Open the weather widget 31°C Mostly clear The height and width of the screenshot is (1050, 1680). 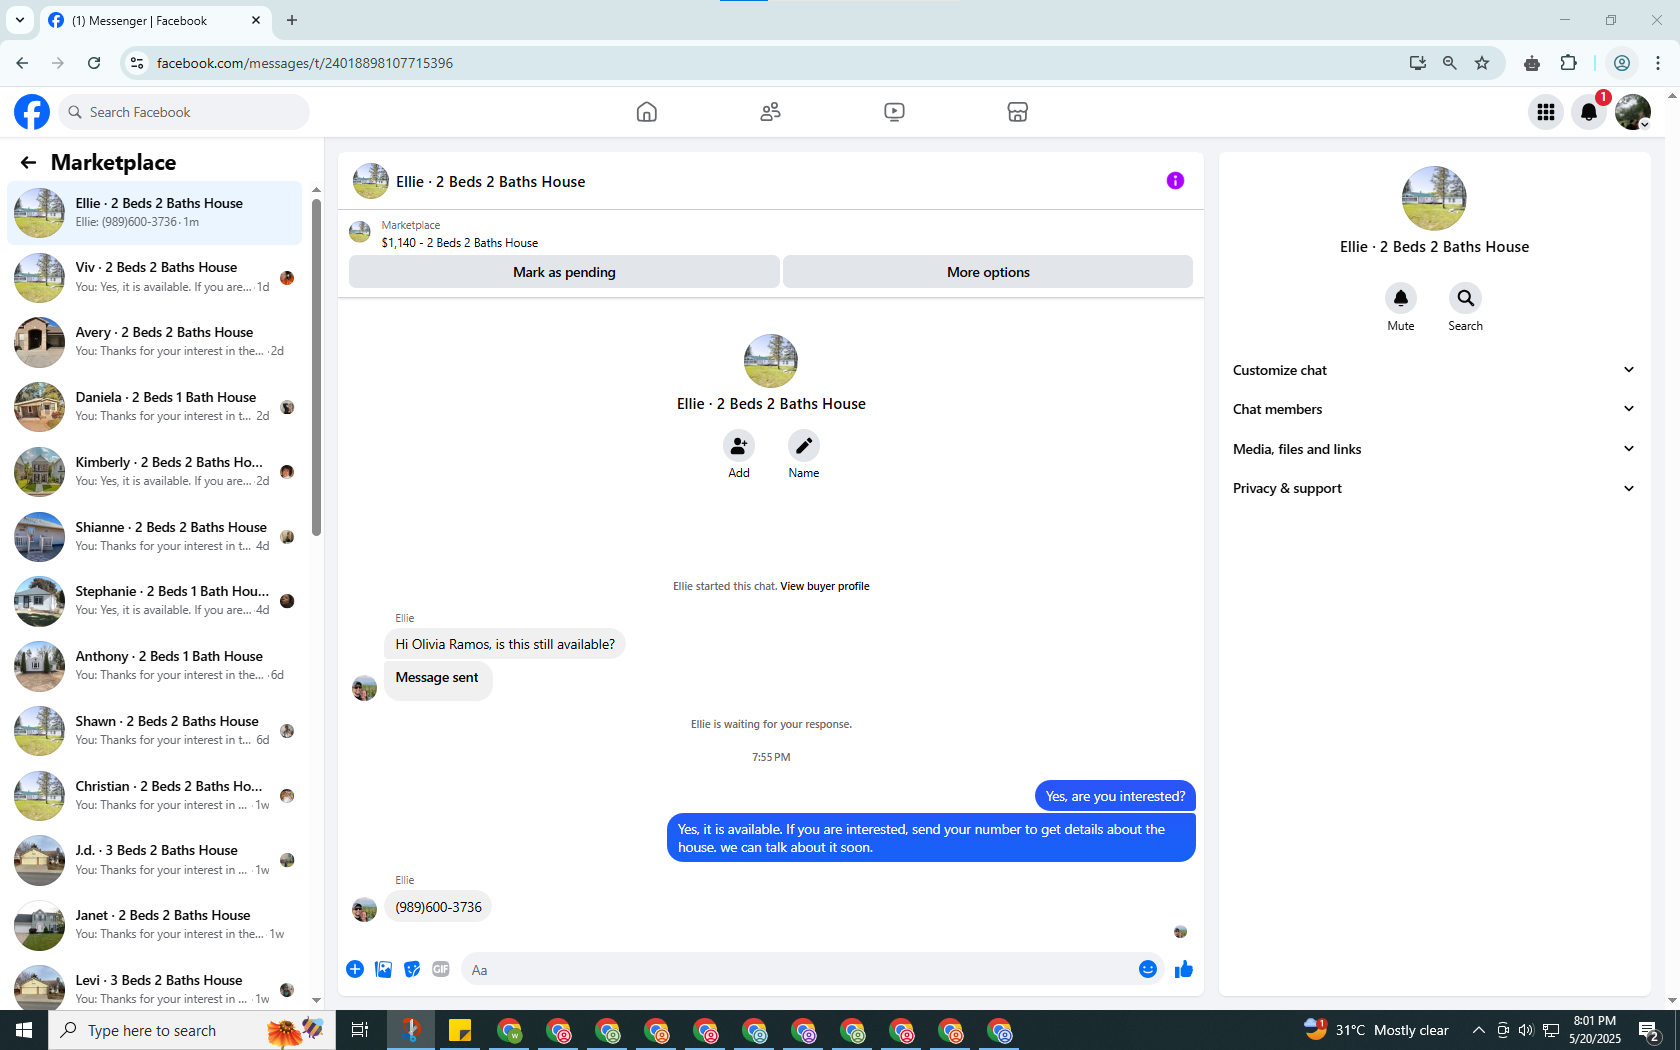point(1376,1030)
